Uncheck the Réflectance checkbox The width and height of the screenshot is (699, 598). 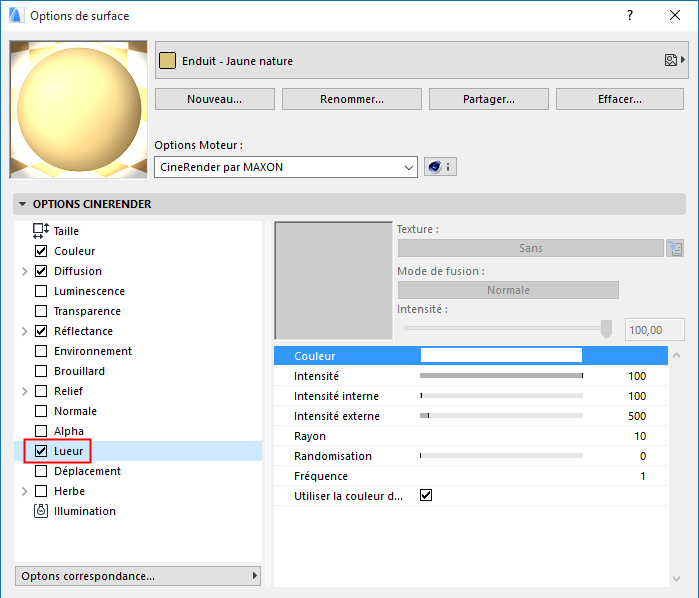(x=41, y=331)
